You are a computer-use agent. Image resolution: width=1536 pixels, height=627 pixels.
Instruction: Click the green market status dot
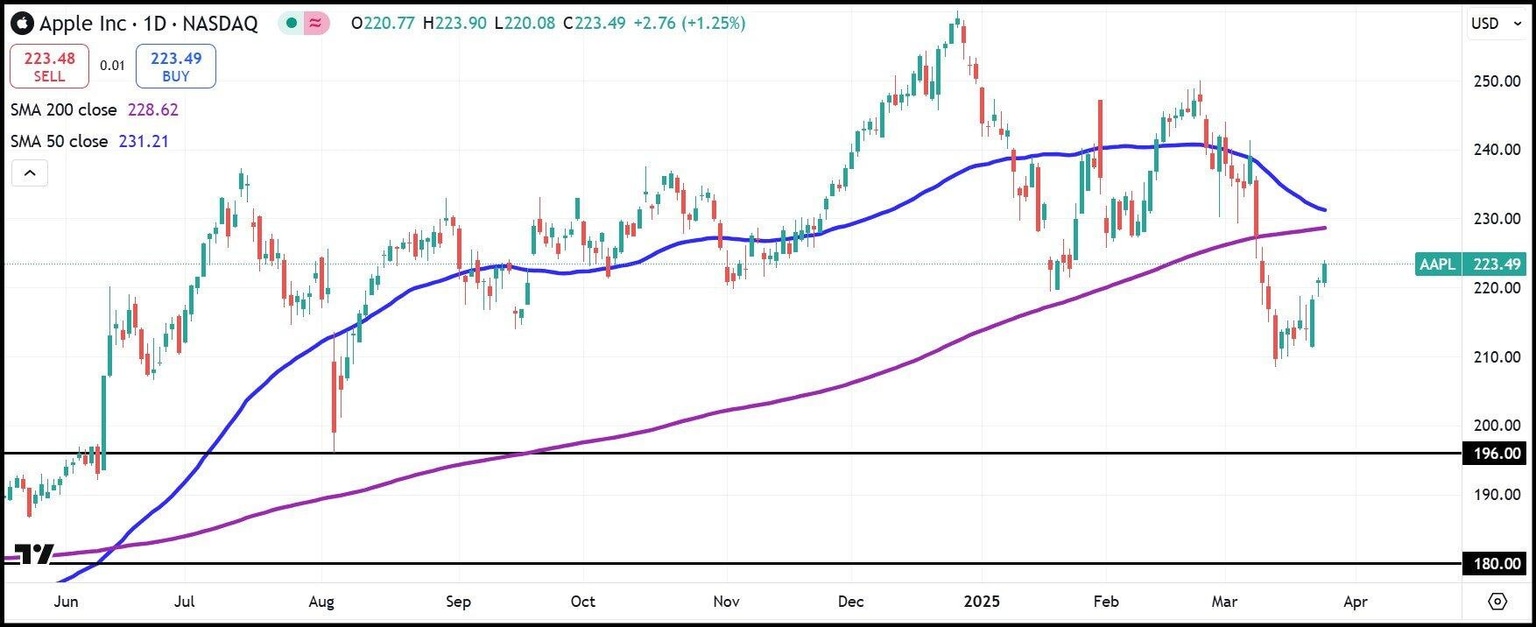pyautogui.click(x=290, y=23)
